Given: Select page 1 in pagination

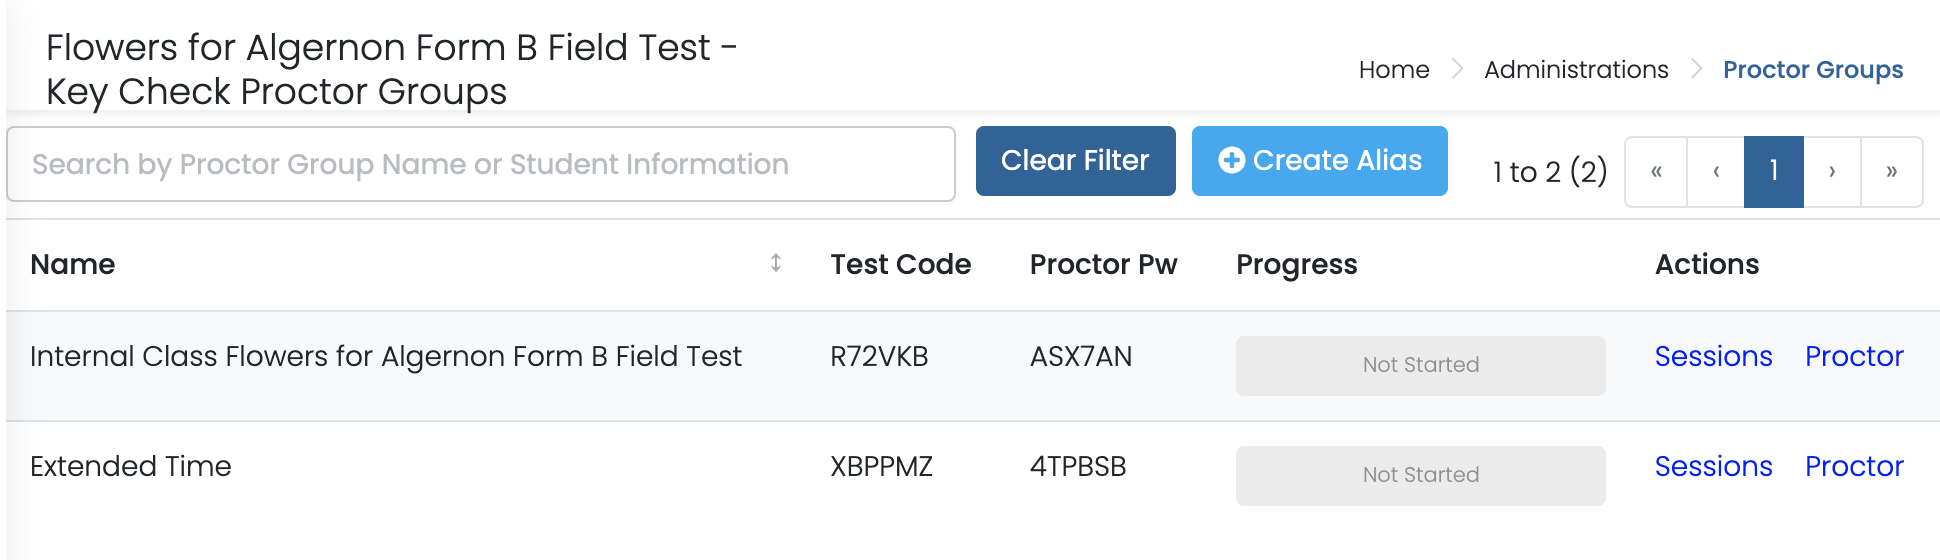Looking at the screenshot, I should pos(1774,172).
